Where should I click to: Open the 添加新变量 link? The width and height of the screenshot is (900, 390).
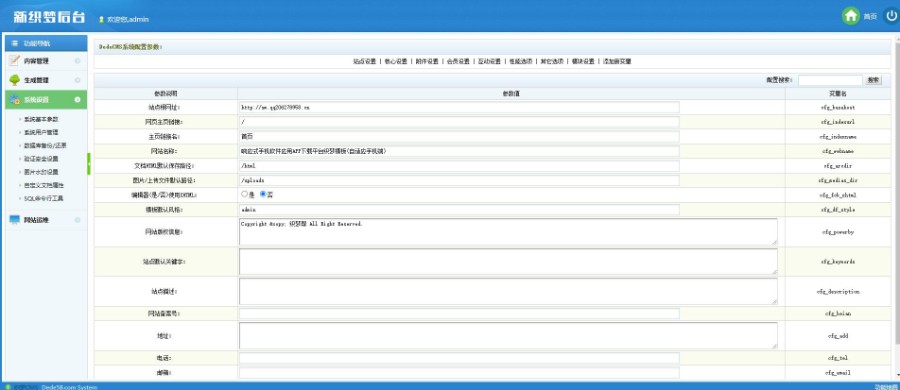(617, 61)
